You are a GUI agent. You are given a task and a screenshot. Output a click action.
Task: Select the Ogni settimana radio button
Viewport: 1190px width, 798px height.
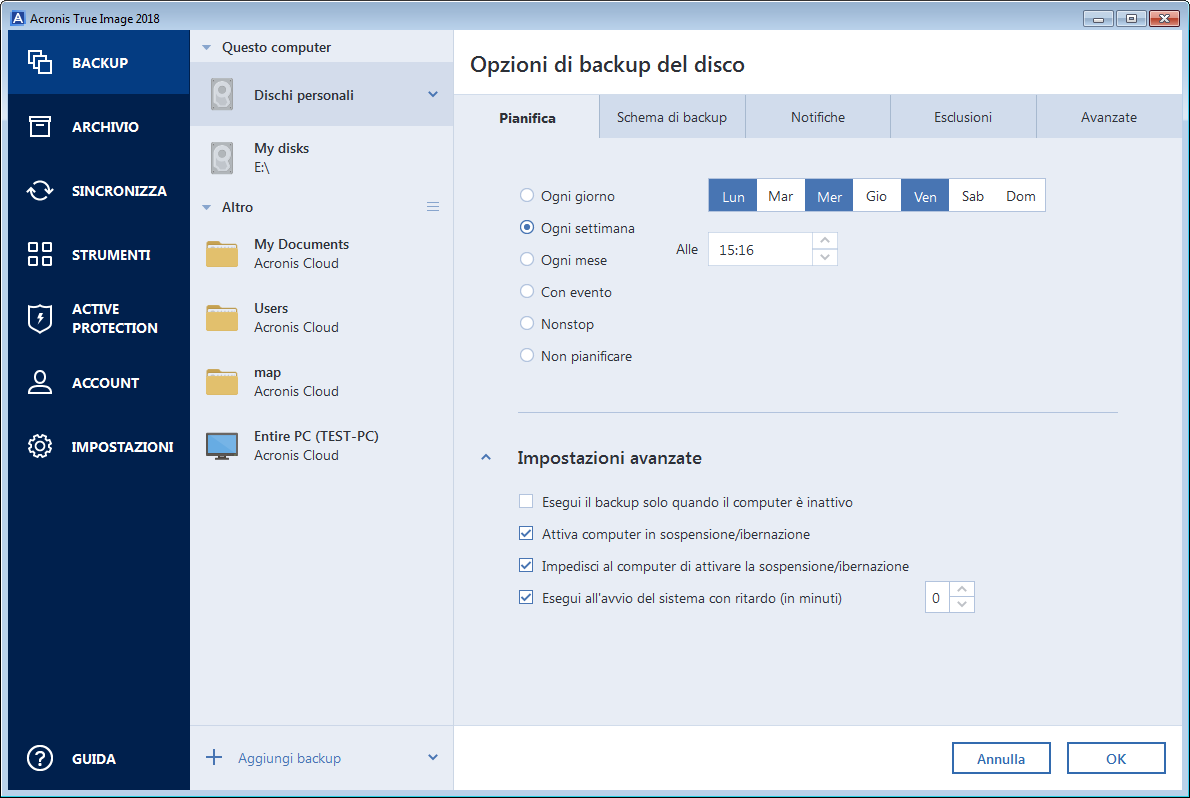527,227
